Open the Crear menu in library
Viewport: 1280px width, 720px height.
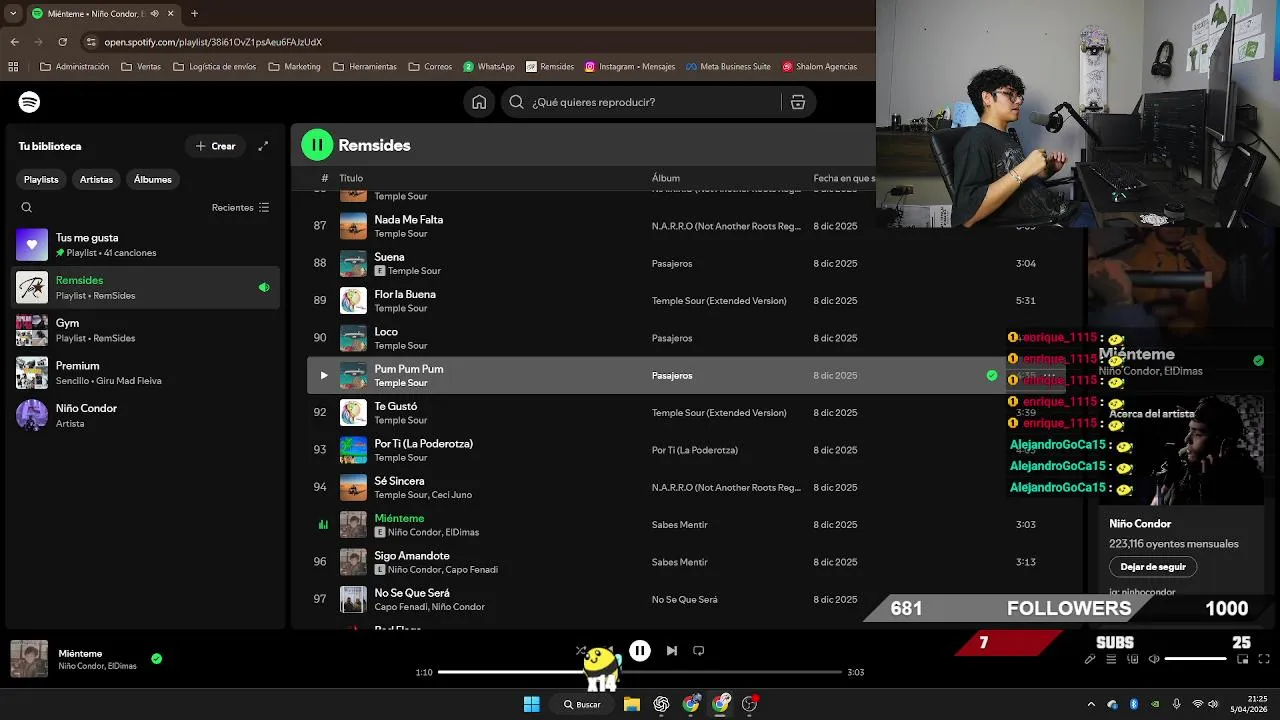[x=216, y=146]
